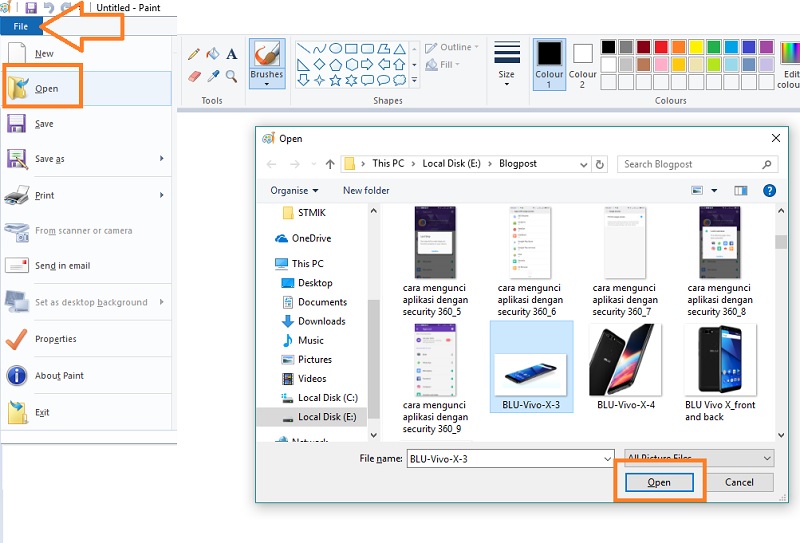Pick the red colour swatch

[661, 47]
